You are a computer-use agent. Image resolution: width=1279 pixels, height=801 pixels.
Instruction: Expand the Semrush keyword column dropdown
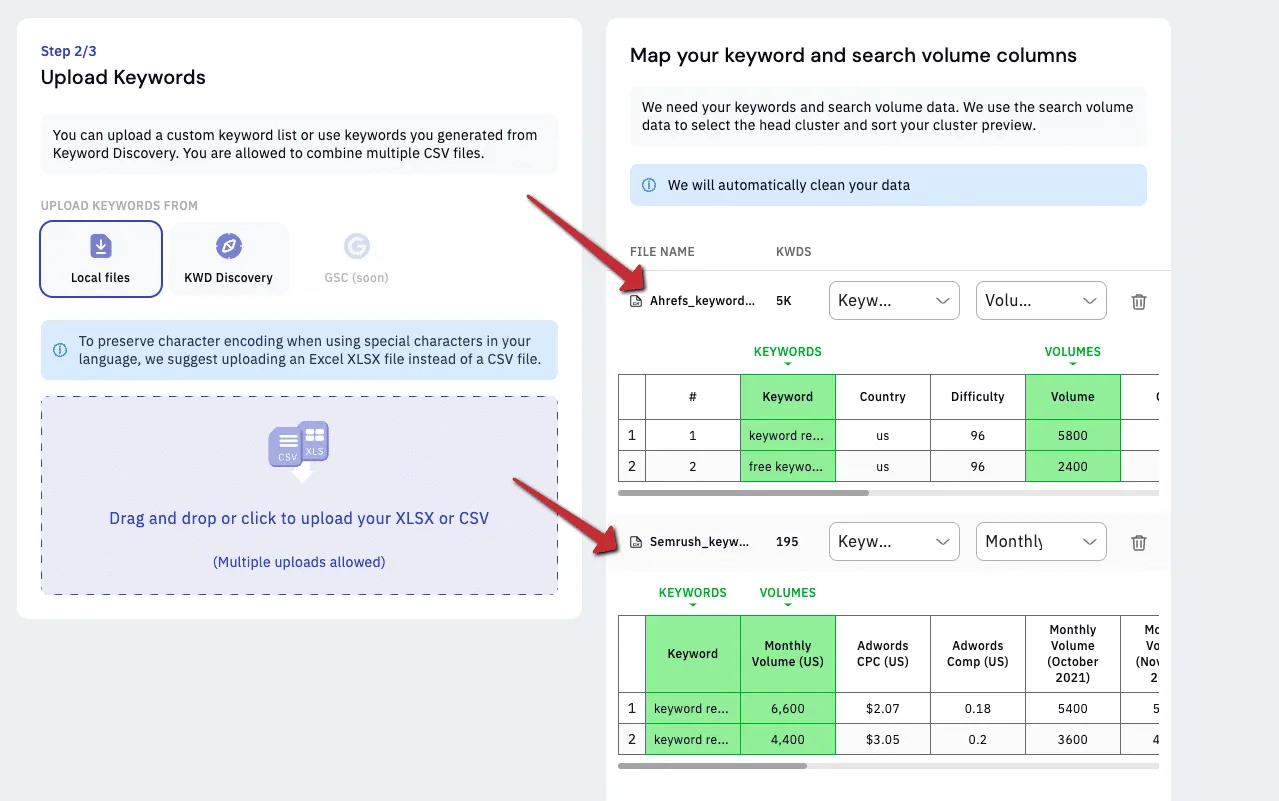pos(894,542)
